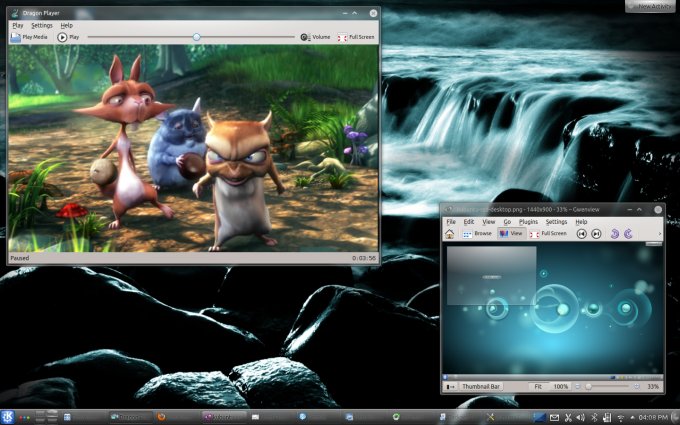
Task: Click the blue panel icon beside the pager
Action: tap(67, 417)
